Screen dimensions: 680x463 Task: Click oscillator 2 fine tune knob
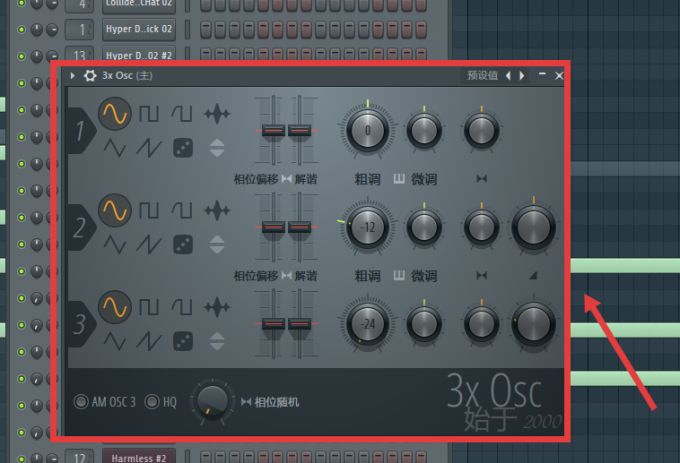(424, 227)
